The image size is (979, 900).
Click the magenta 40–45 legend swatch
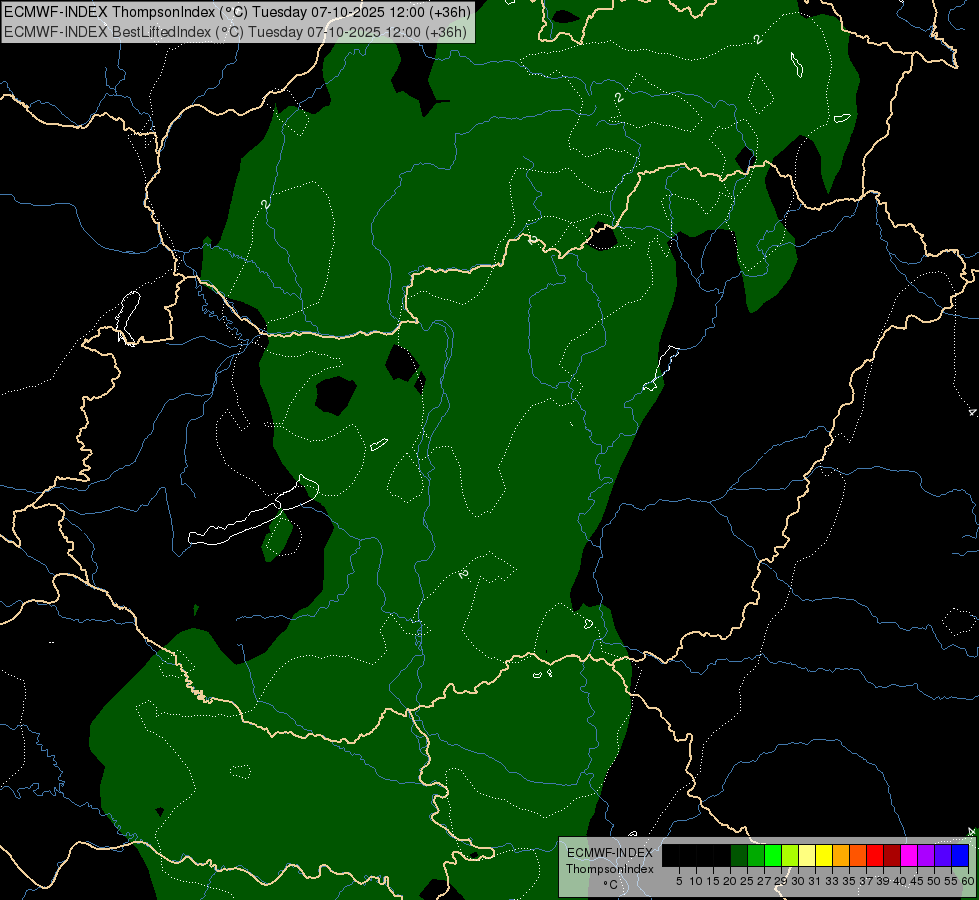909,855
